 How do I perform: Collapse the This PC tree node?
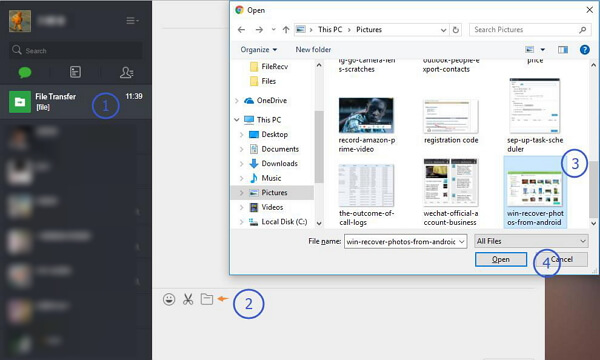click(x=236, y=120)
